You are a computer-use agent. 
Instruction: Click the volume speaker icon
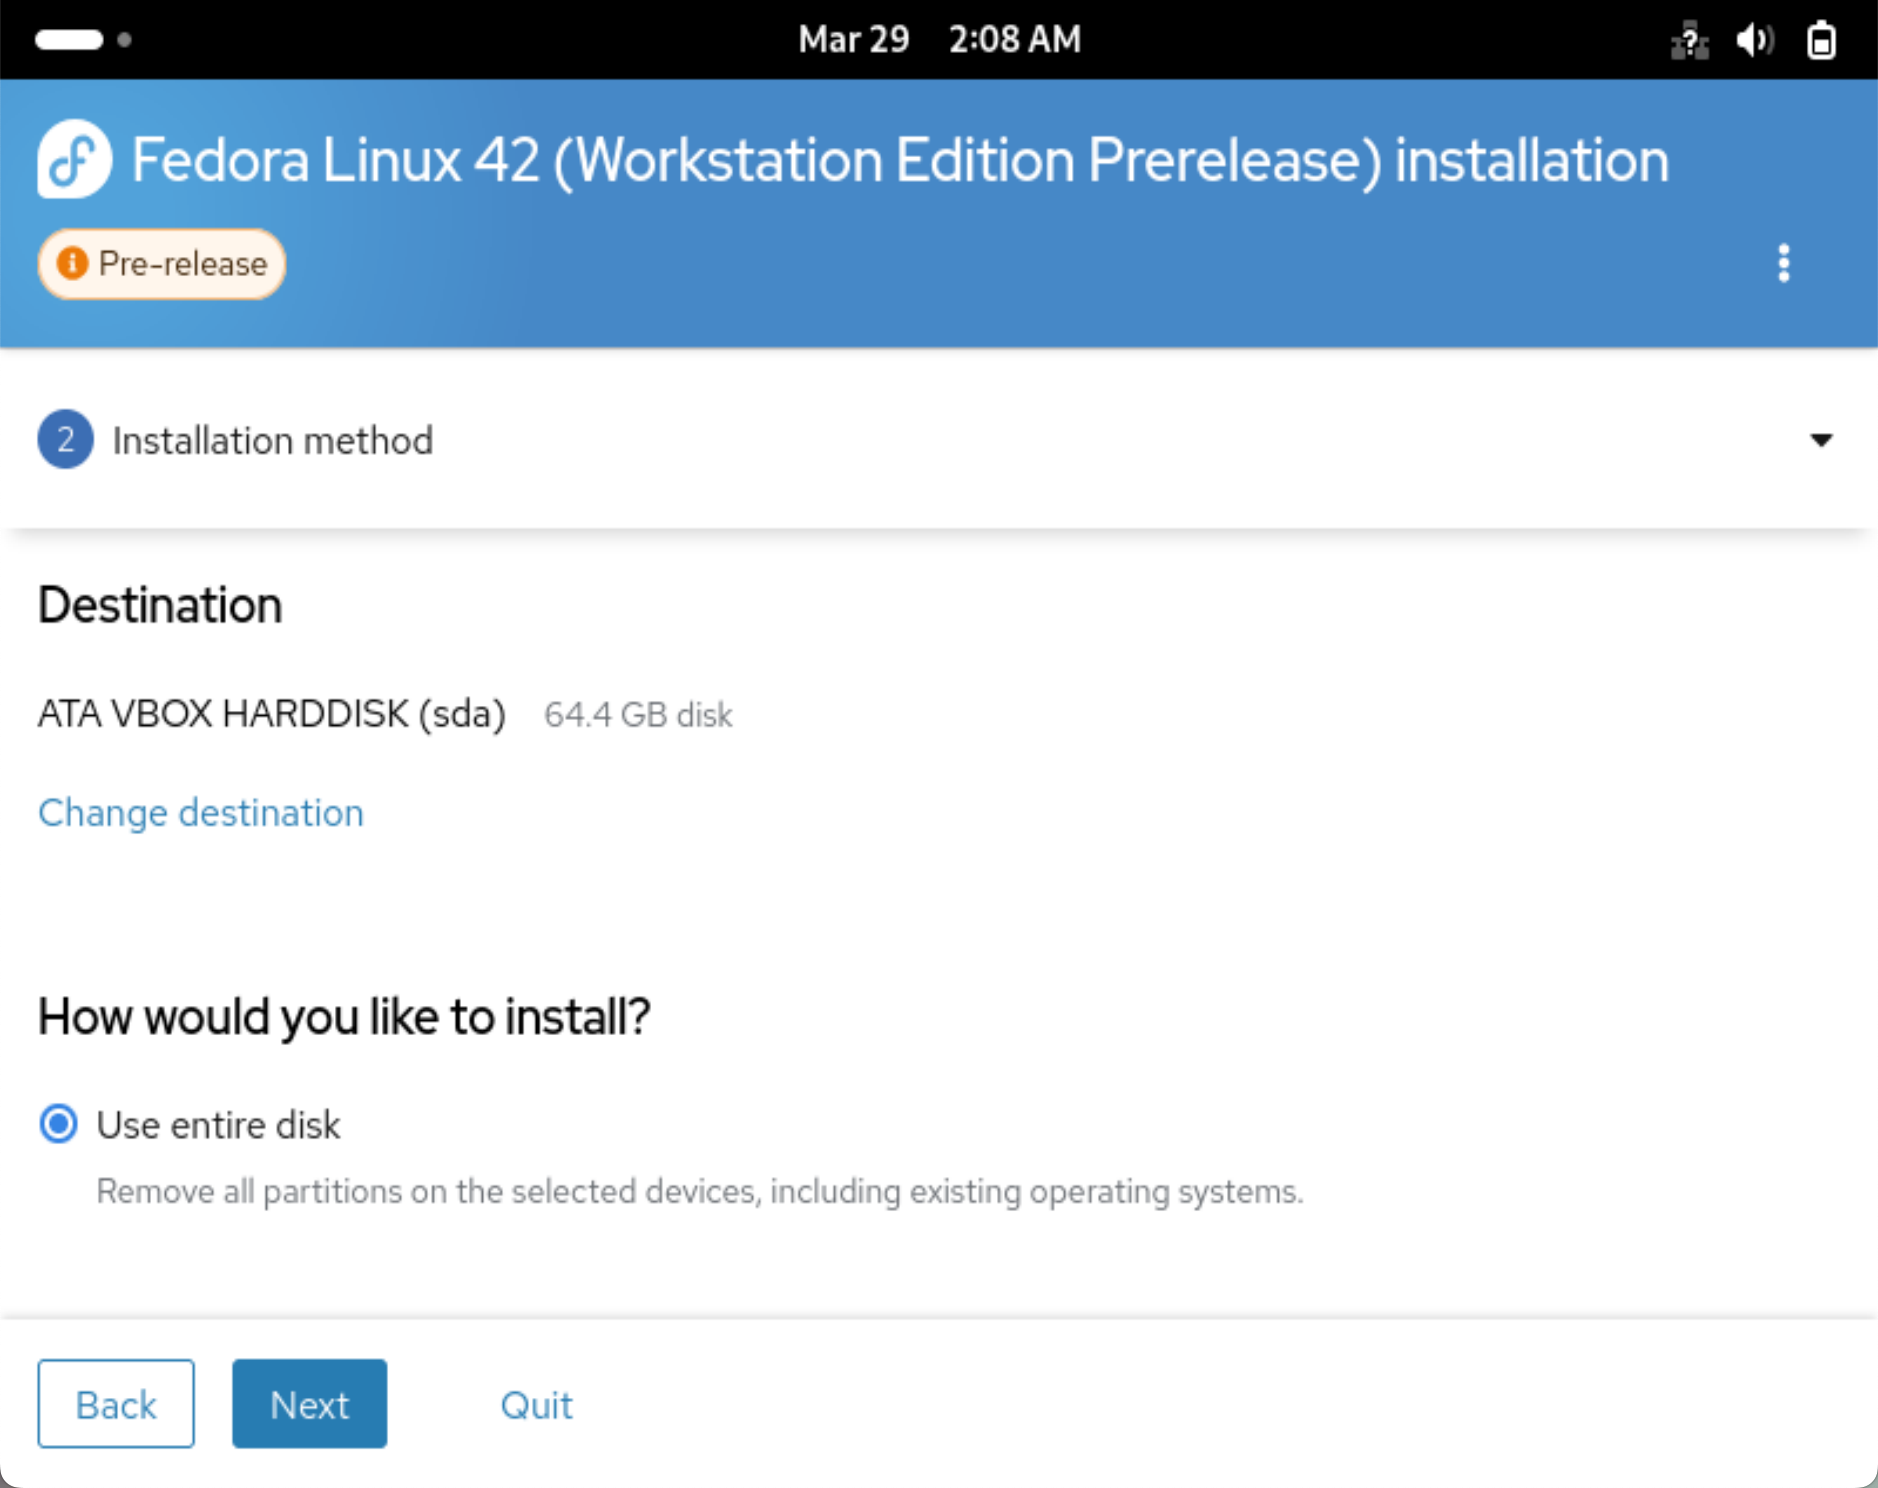1754,41
